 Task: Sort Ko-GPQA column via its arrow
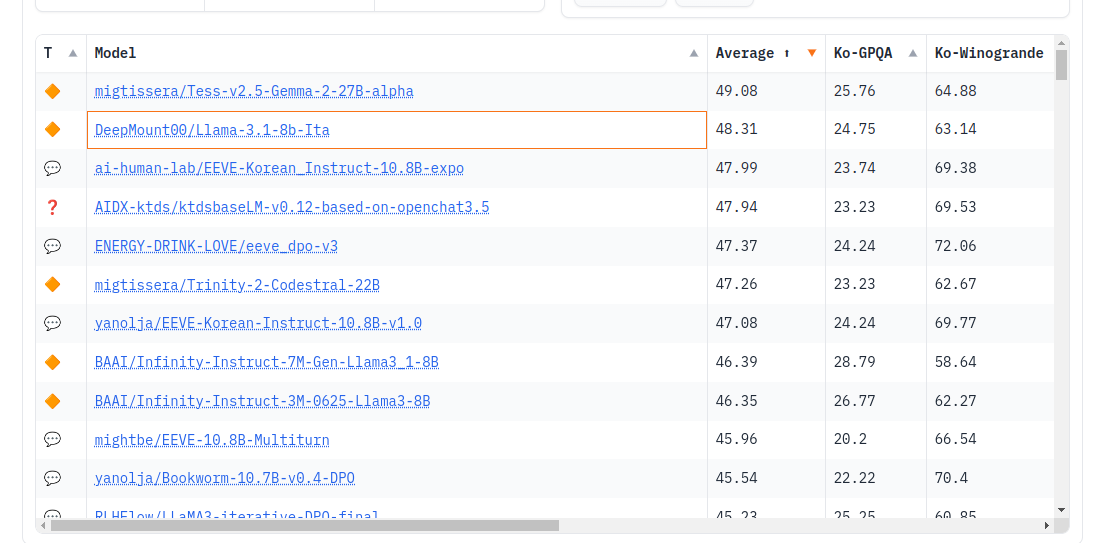[913, 53]
